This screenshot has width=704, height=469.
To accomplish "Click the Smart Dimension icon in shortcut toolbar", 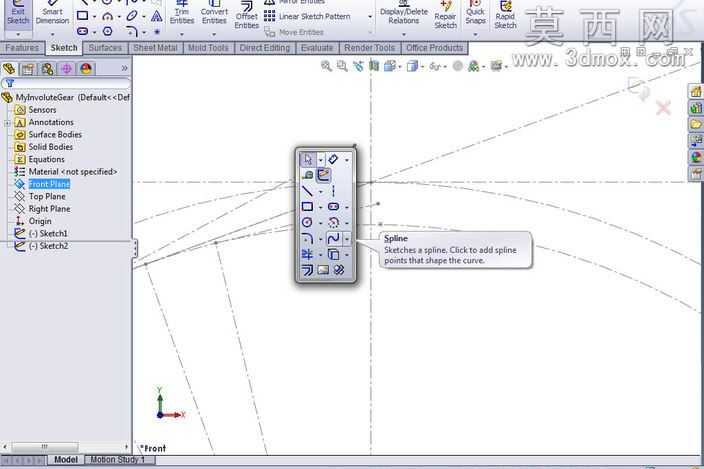I will [x=333, y=159].
